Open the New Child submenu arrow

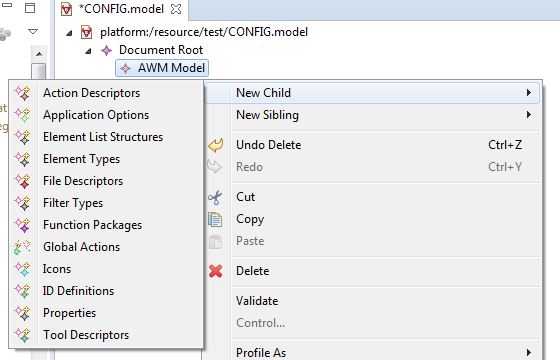tap(529, 93)
